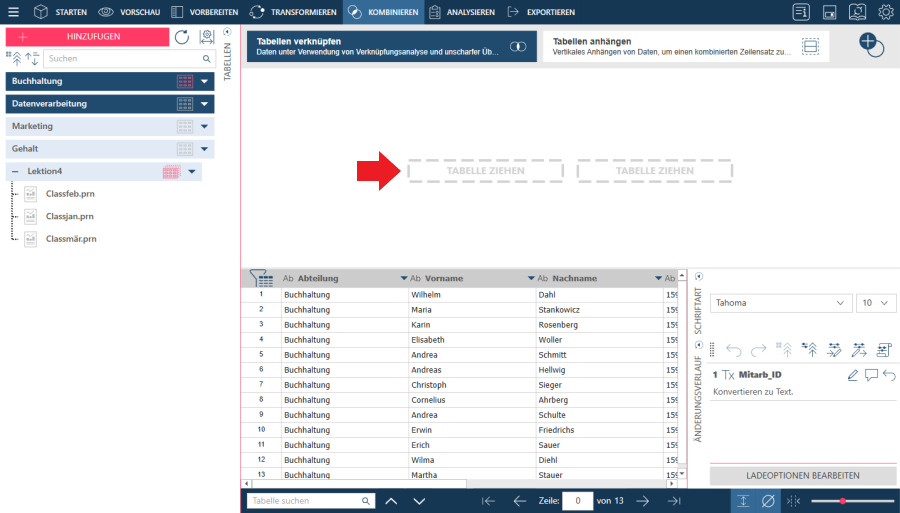The height and width of the screenshot is (513, 900).
Task: Switch to the Vorschau tab
Action: pyautogui.click(x=129, y=12)
